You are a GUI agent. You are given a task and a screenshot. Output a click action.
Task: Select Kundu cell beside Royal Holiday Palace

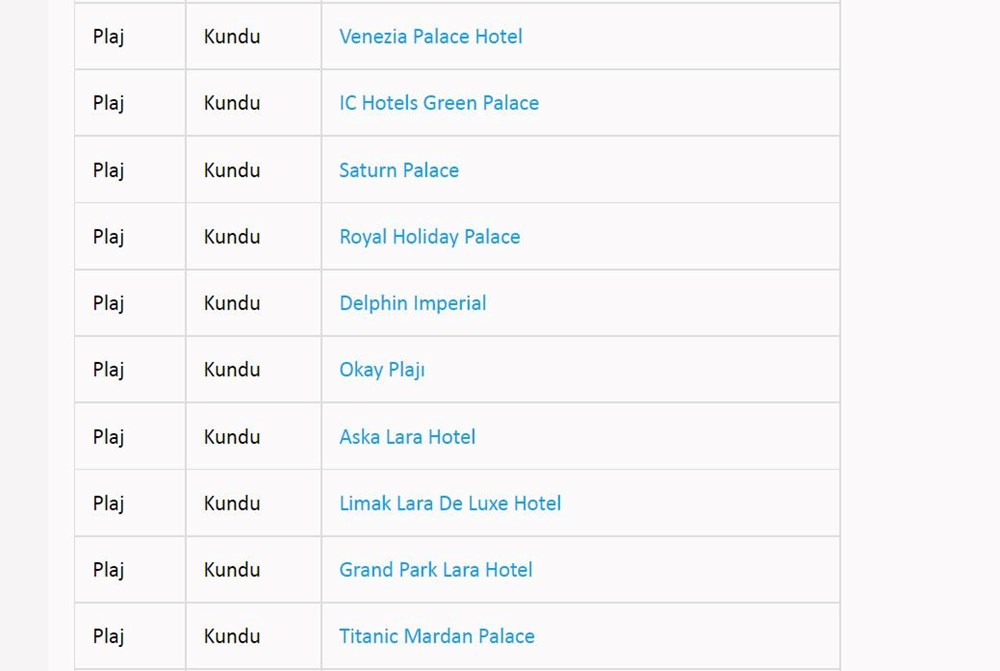click(x=232, y=237)
